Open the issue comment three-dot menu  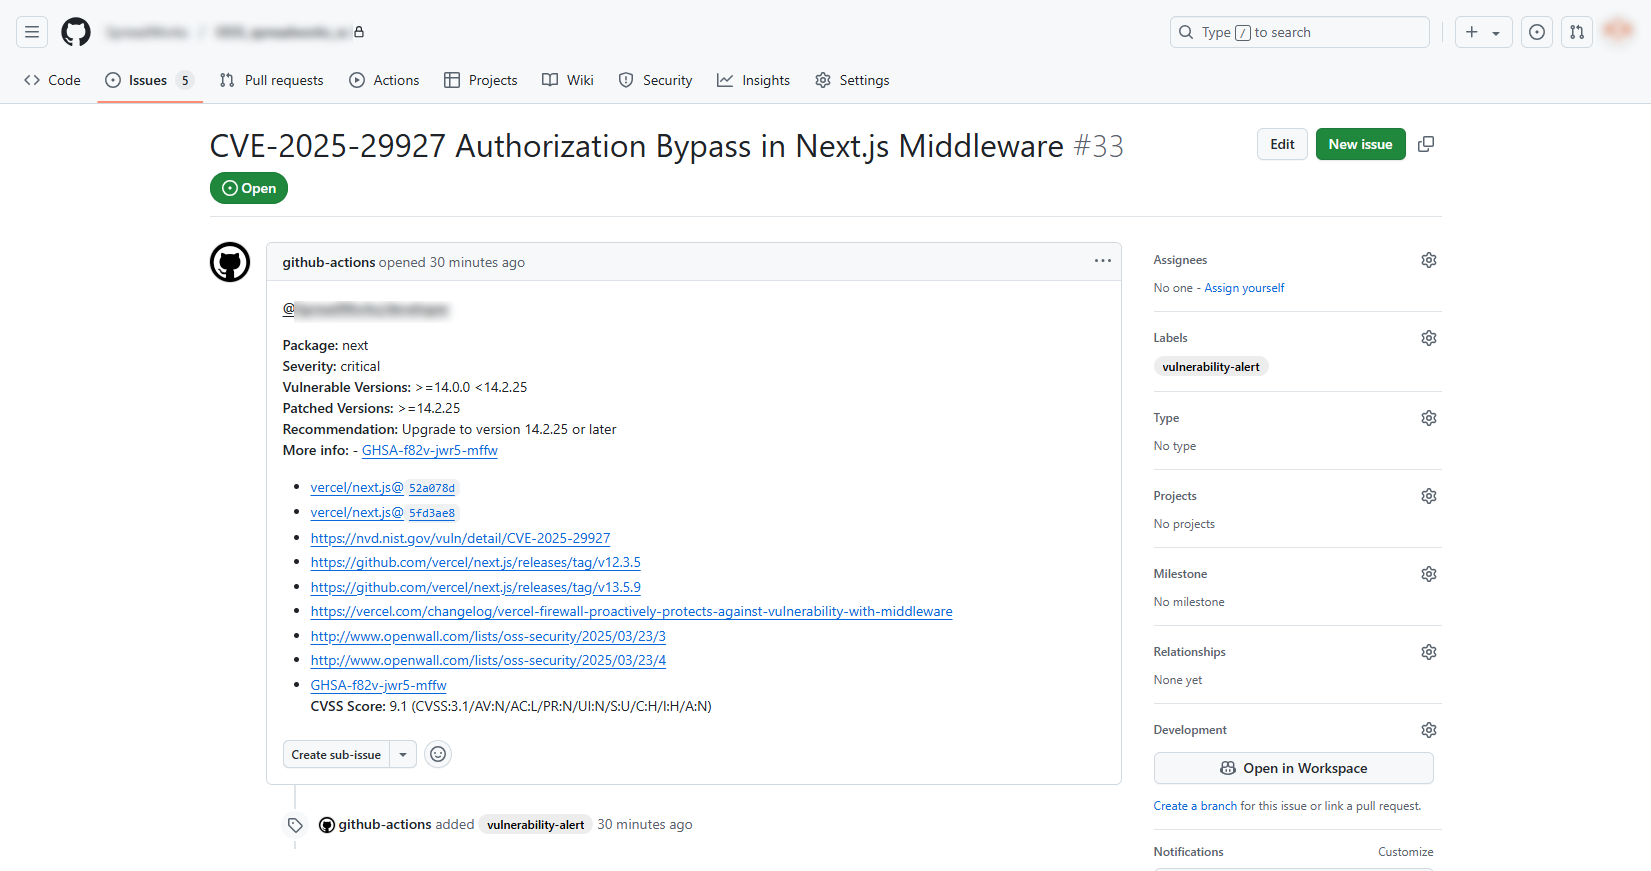[x=1102, y=261]
